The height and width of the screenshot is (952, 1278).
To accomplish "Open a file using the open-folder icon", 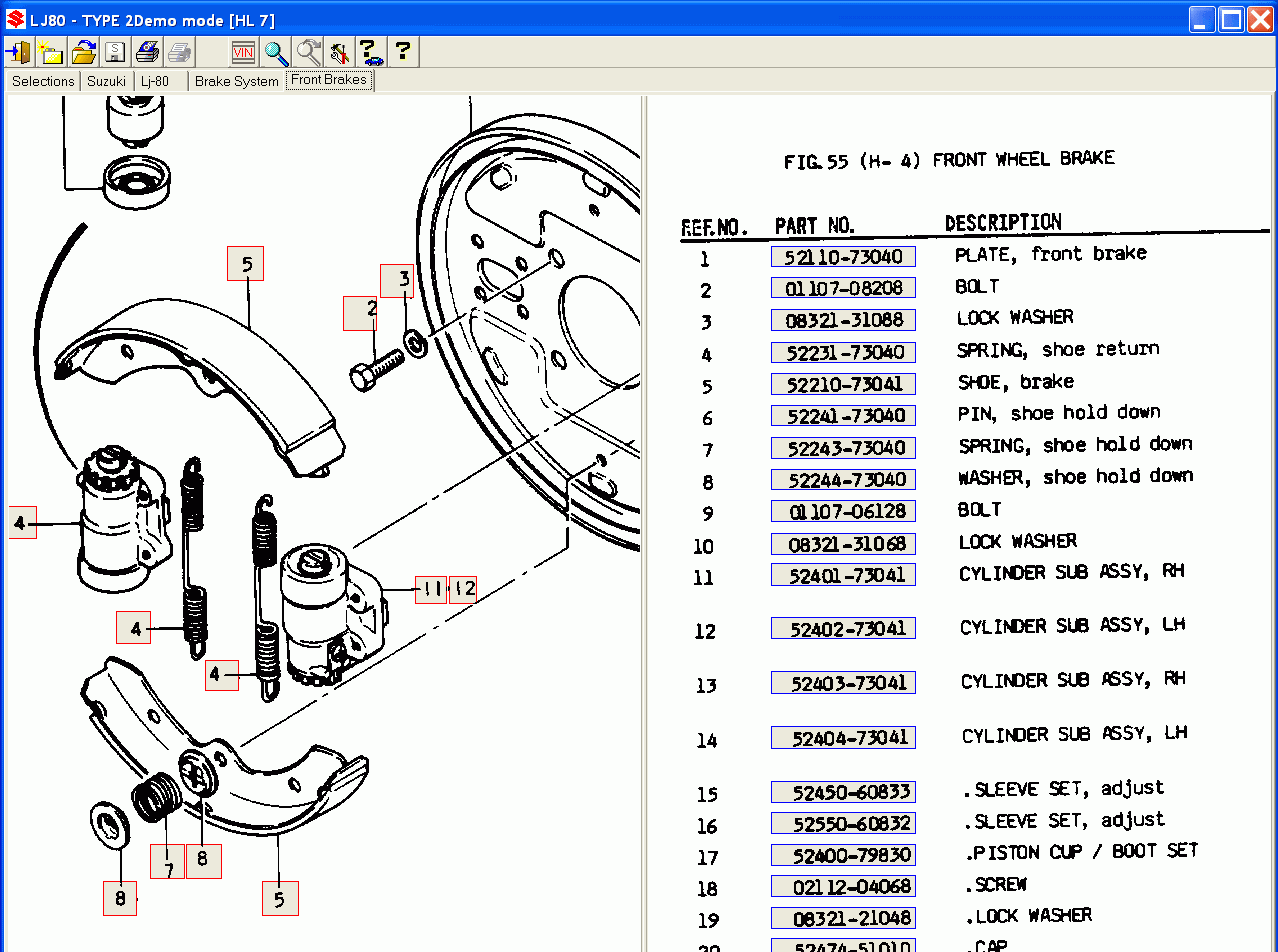I will click(x=83, y=52).
